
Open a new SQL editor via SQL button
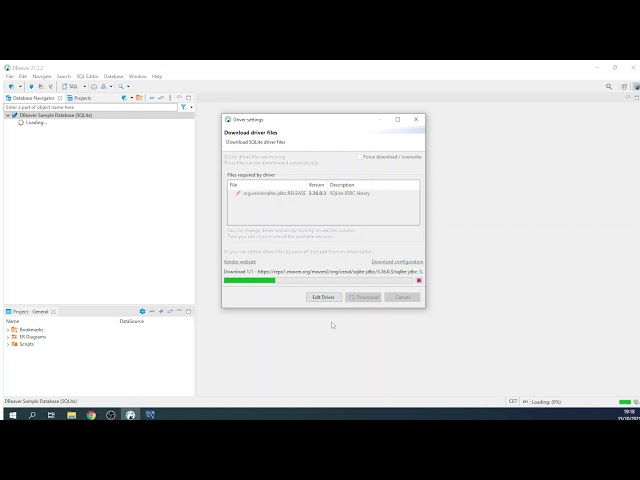(70, 87)
